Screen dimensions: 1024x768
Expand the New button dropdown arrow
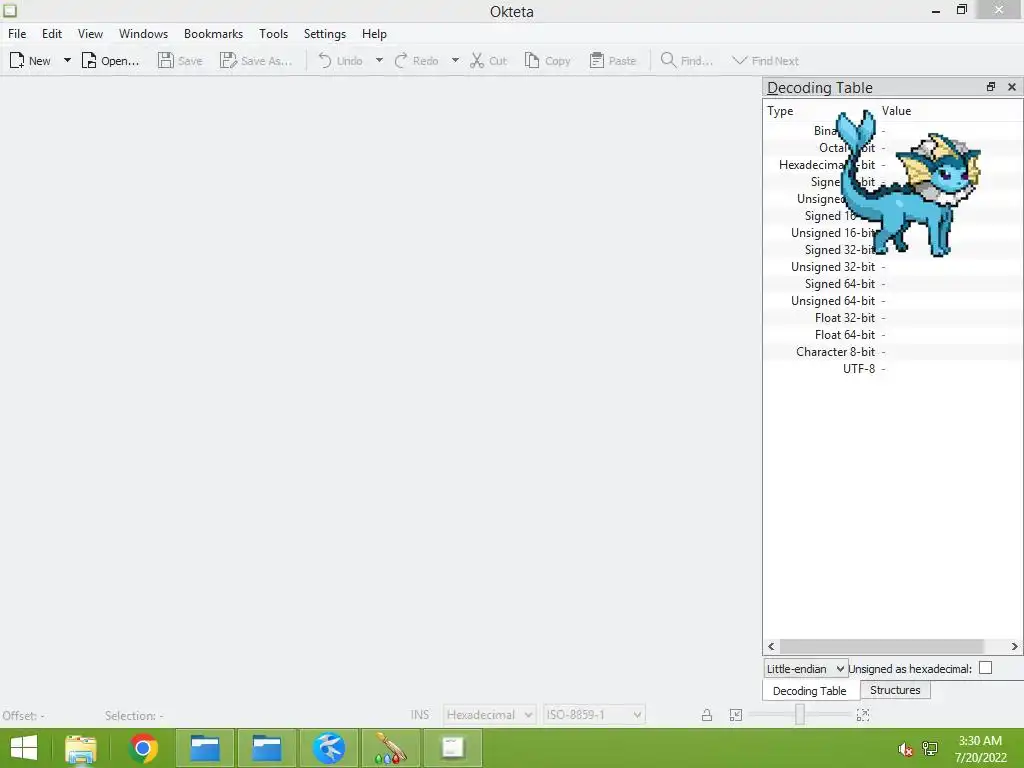(67, 60)
